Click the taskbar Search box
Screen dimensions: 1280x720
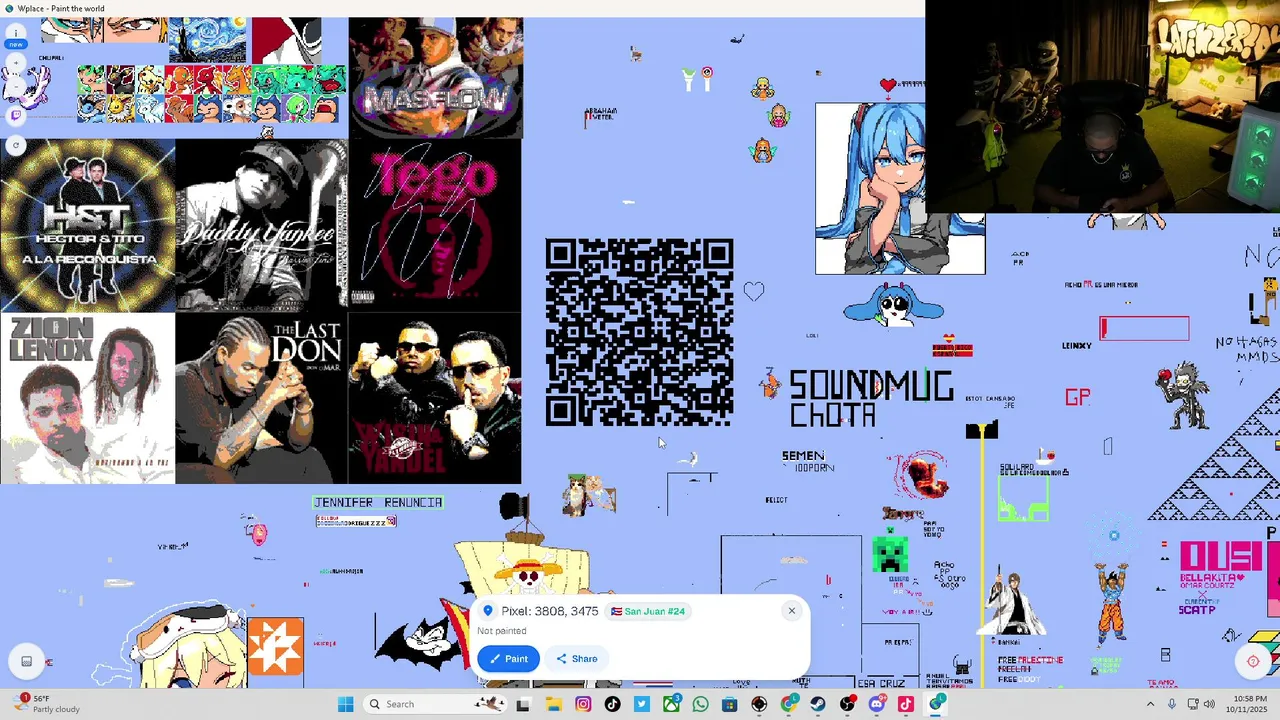(x=435, y=704)
